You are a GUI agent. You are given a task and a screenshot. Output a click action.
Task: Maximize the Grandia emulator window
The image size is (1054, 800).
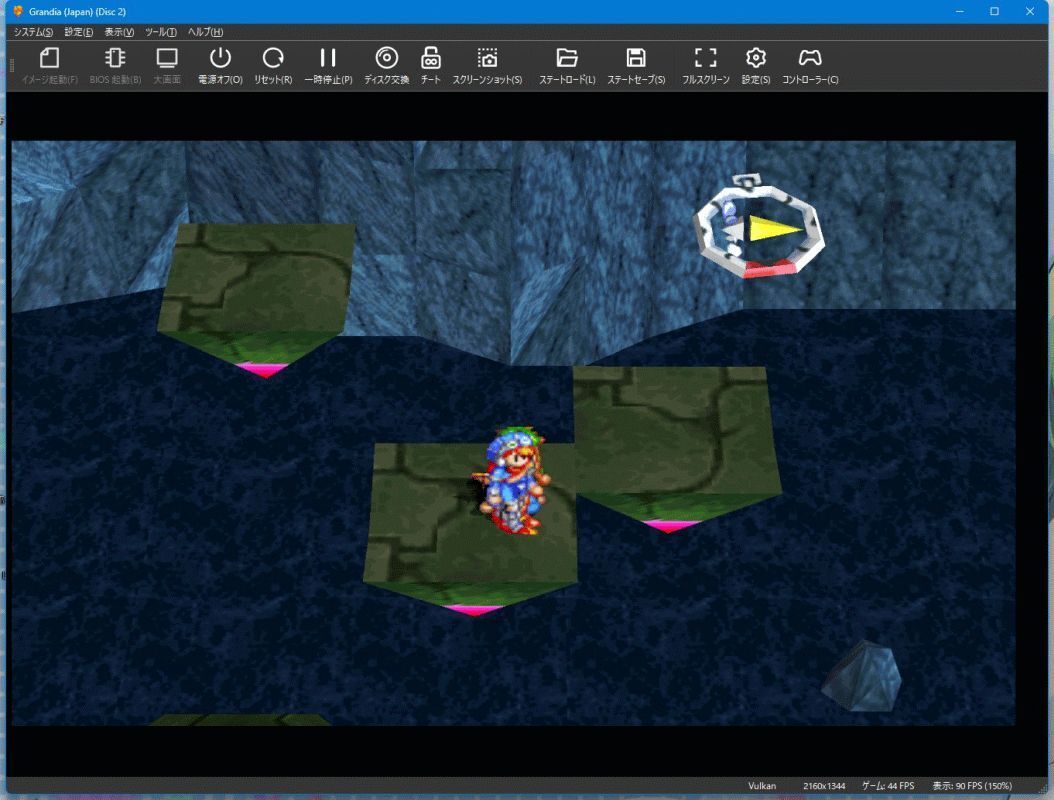pos(995,11)
